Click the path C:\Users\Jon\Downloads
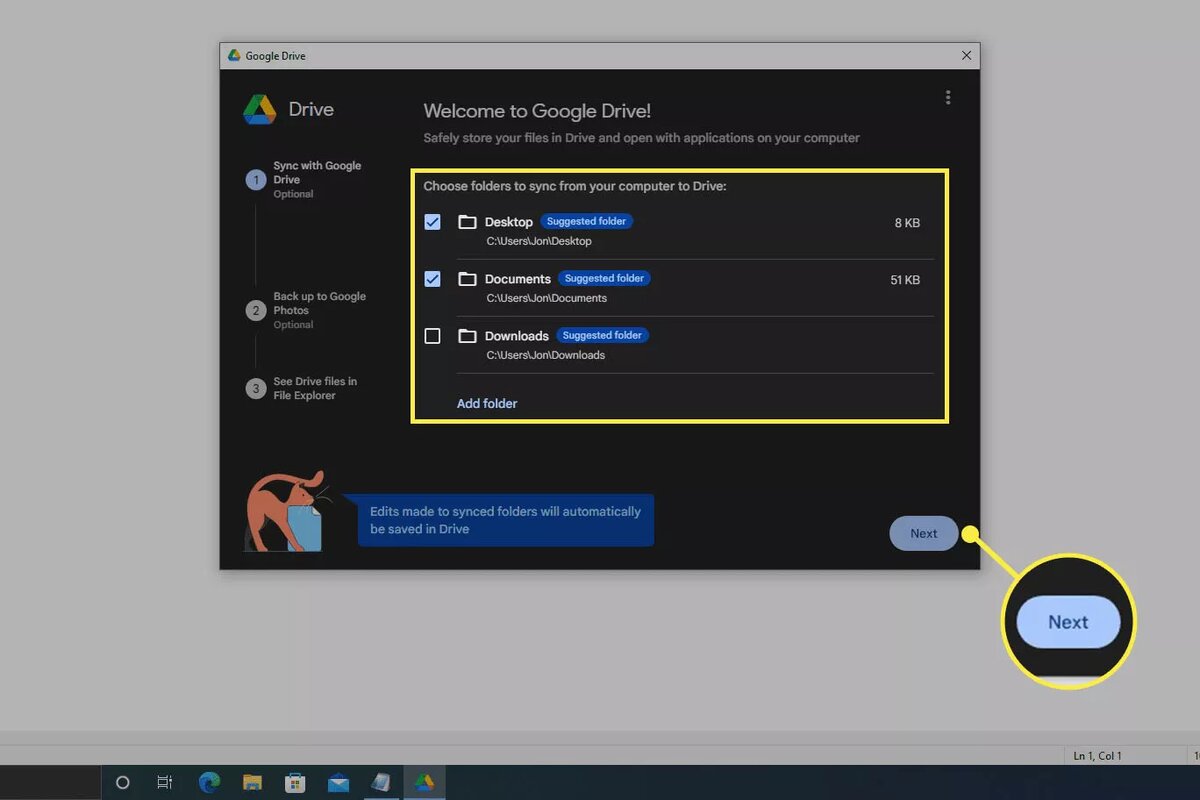Screen dimensions: 1200x800 [x=546, y=355]
